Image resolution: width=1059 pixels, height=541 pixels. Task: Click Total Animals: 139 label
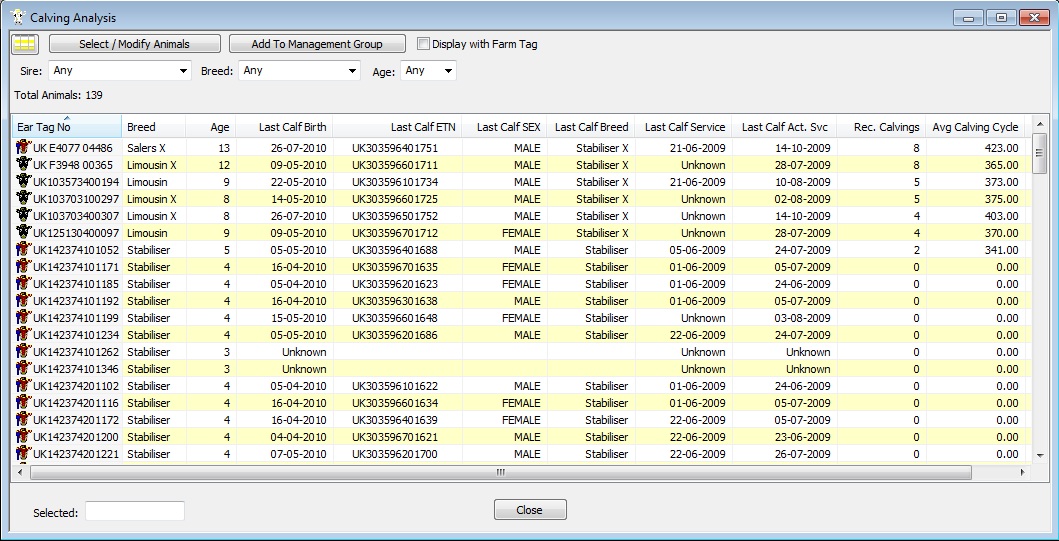tap(59, 95)
